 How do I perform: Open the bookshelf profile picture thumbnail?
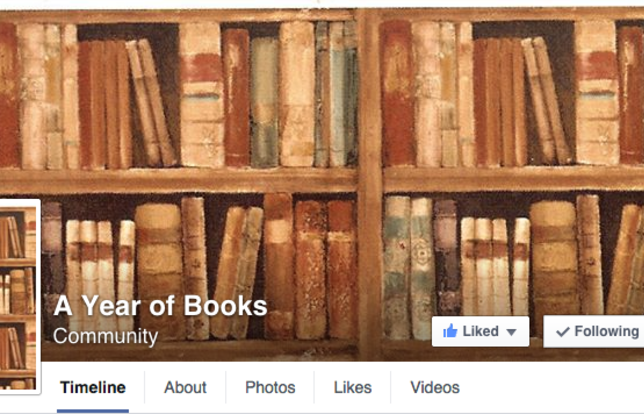tap(18, 297)
